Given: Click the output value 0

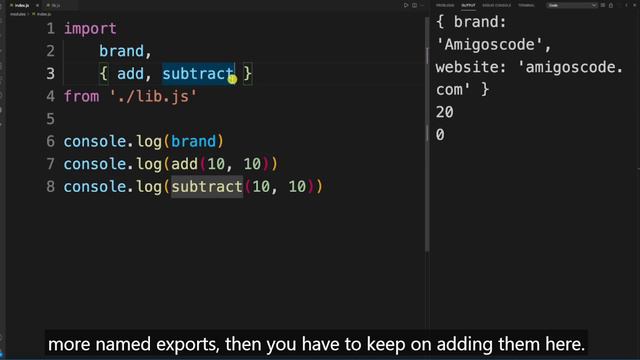Looking at the screenshot, I should (440, 135).
